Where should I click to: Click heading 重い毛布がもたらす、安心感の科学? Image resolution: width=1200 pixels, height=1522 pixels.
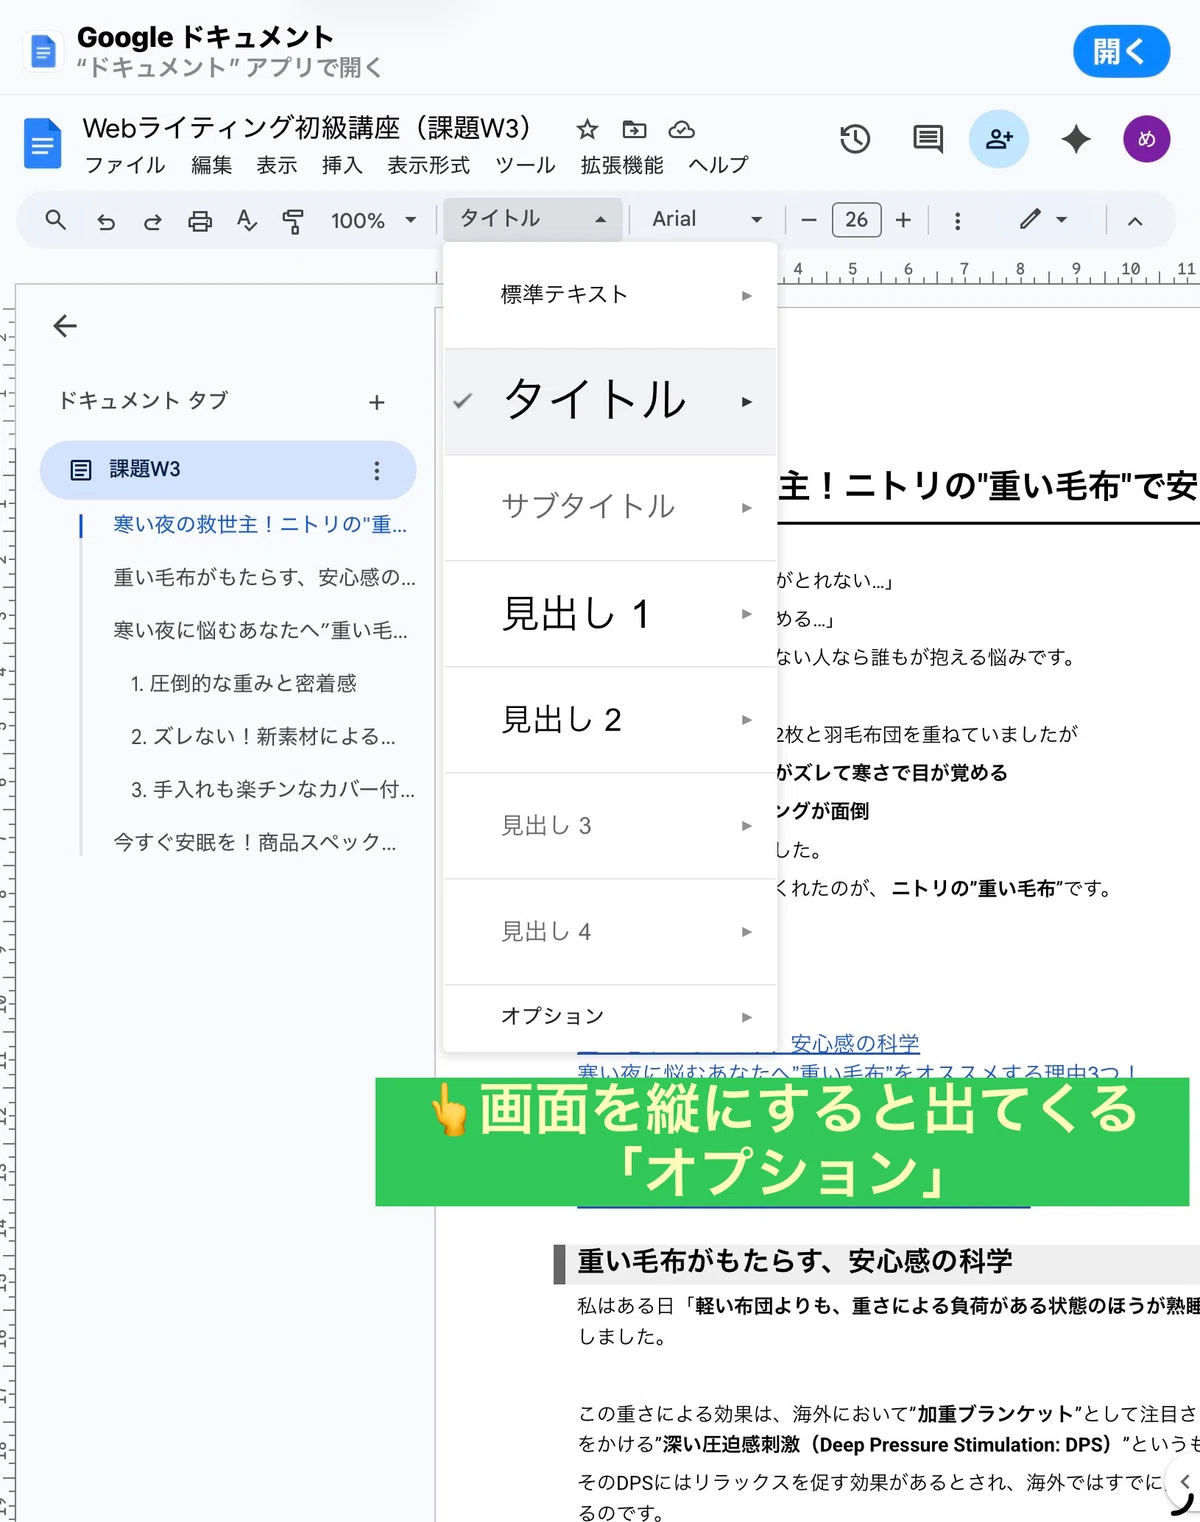(795, 1262)
